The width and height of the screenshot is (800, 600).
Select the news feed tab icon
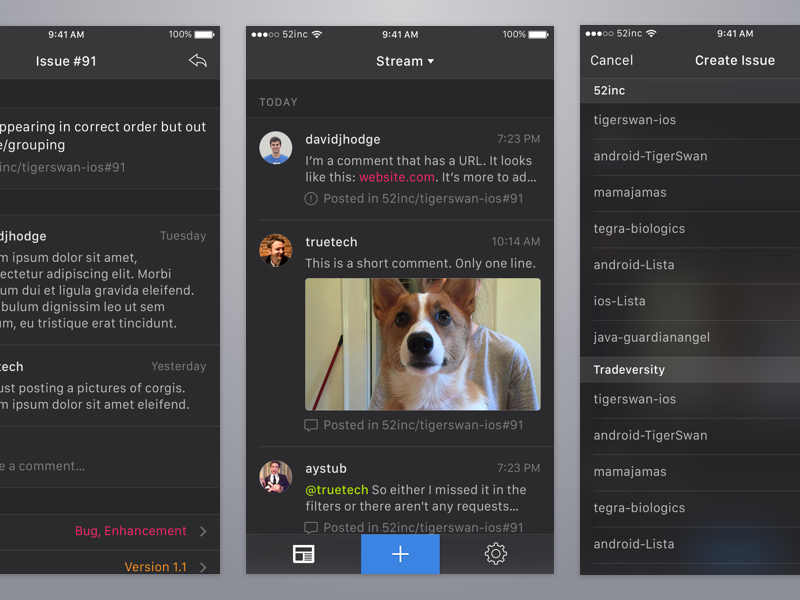(303, 554)
